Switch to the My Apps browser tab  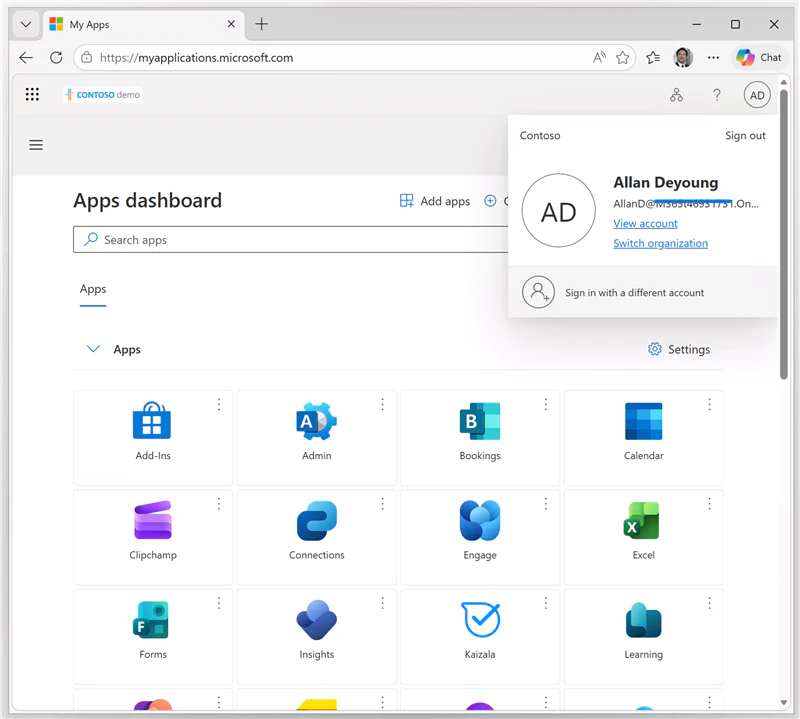click(x=144, y=24)
